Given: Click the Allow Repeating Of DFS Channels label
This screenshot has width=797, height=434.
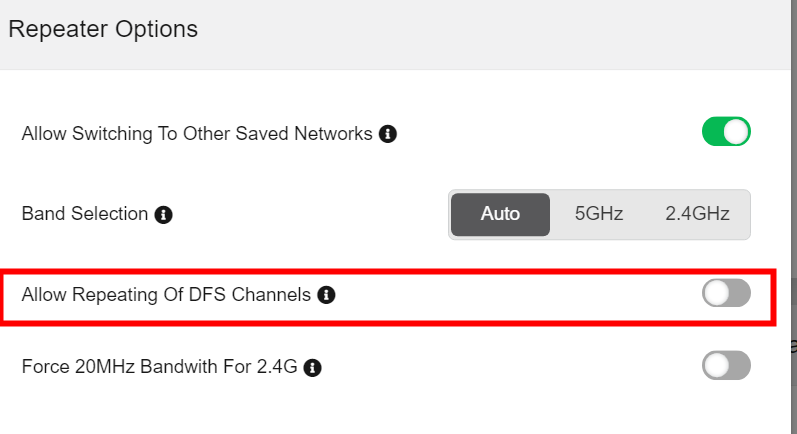Looking at the screenshot, I should (x=166, y=295).
